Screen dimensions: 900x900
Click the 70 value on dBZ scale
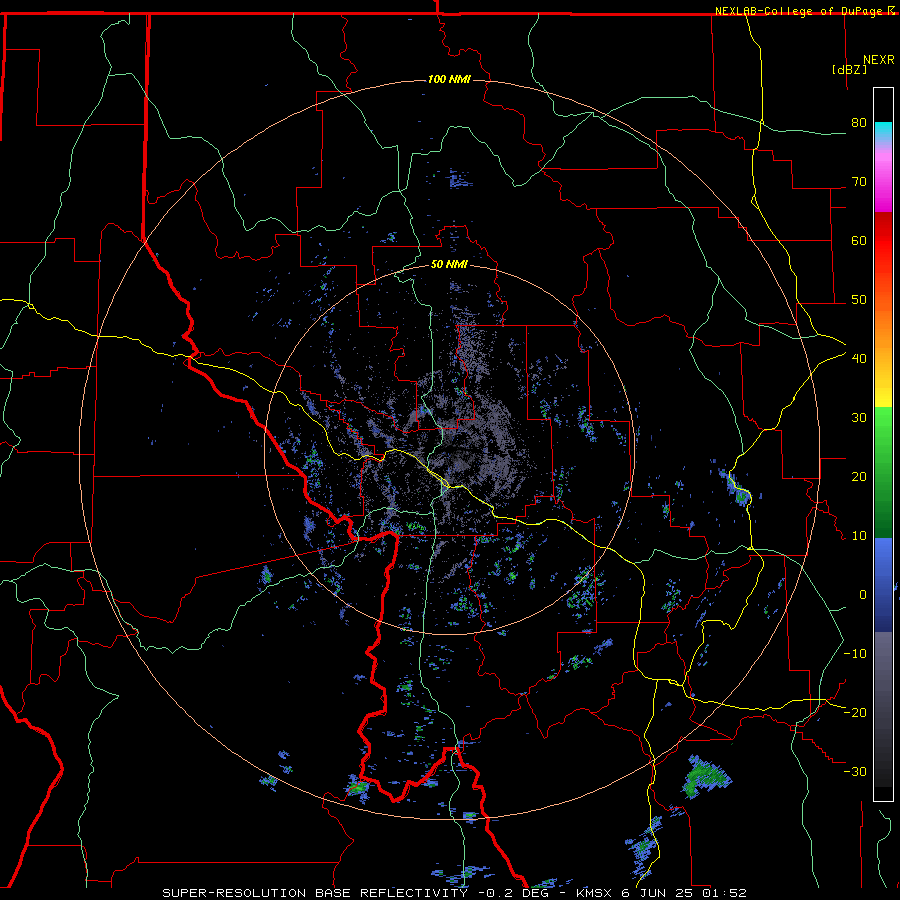point(859,182)
